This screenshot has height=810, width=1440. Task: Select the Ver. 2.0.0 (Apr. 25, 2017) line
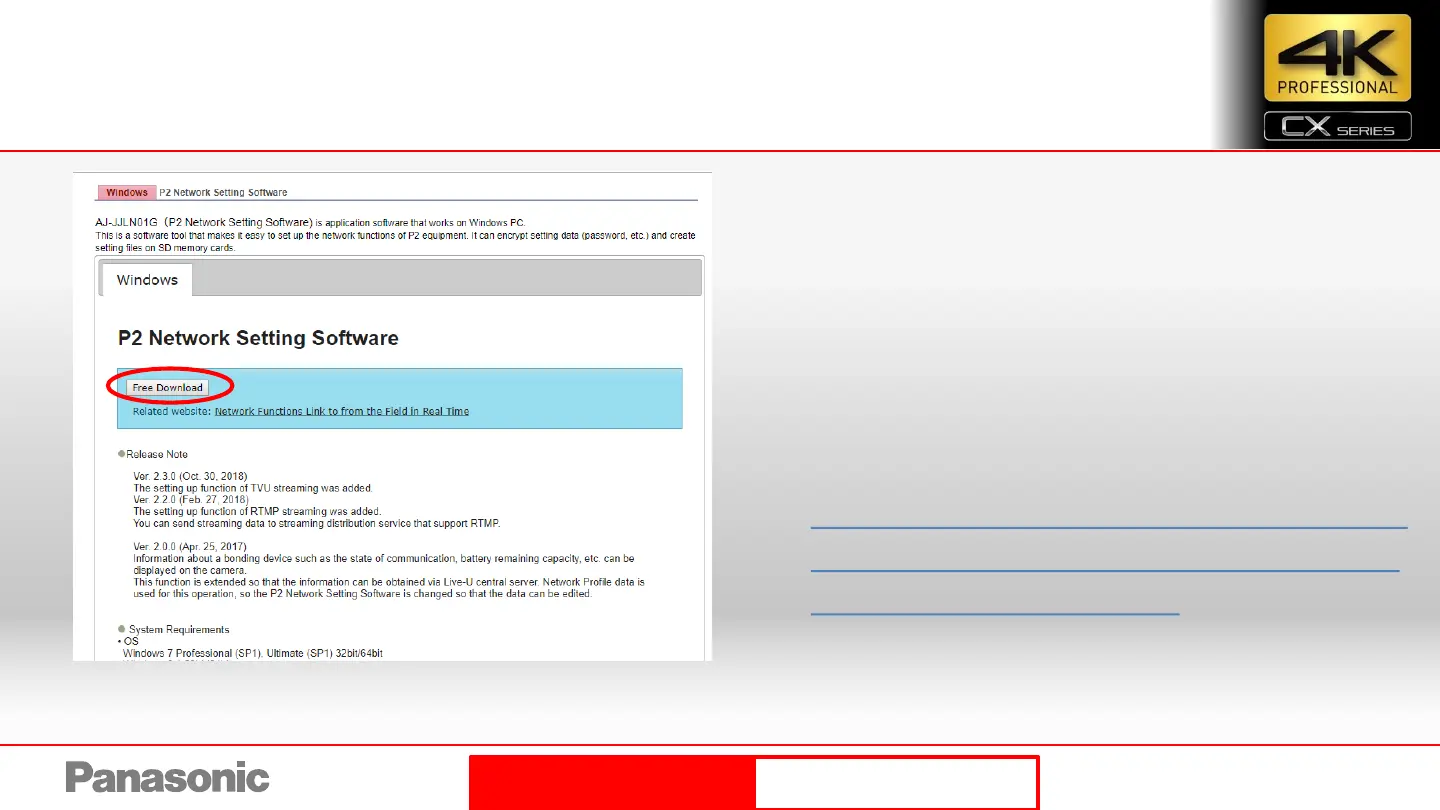[190, 546]
